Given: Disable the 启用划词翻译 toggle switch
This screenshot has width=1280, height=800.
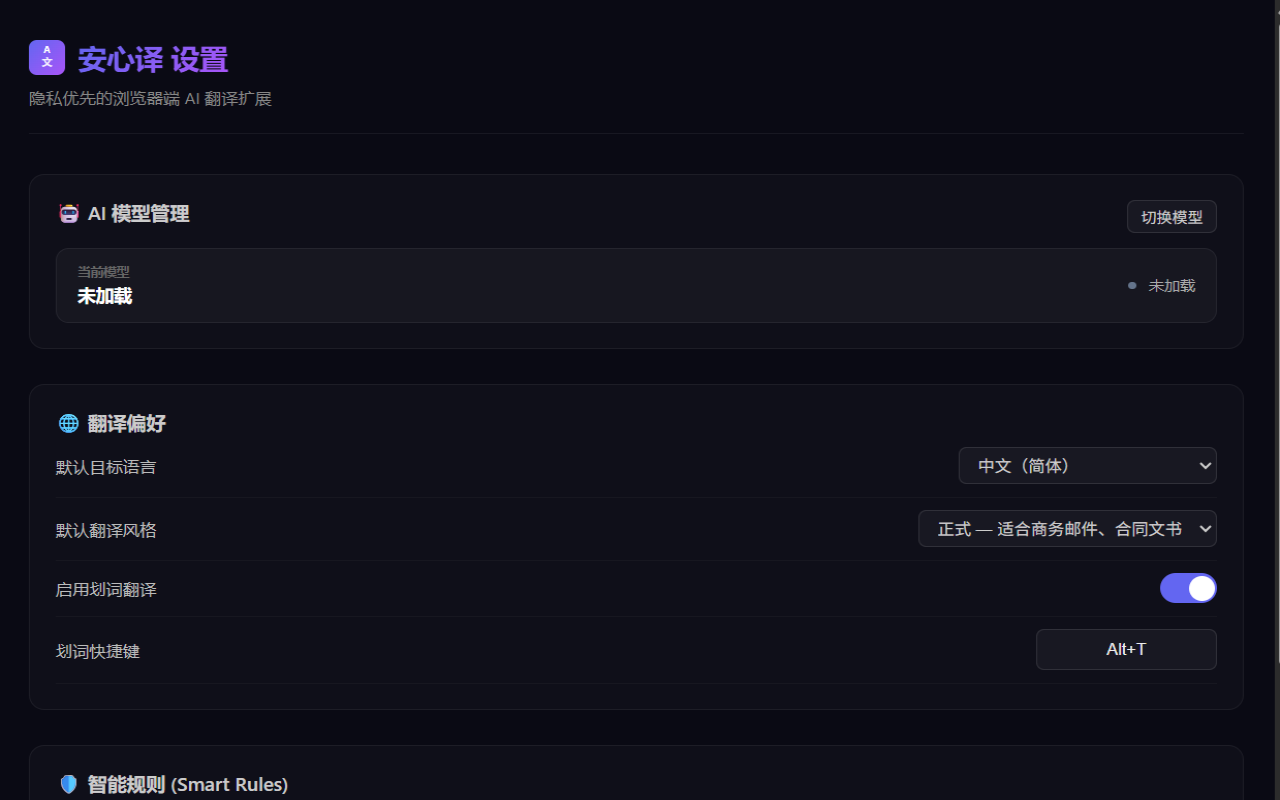Looking at the screenshot, I should (x=1188, y=588).
